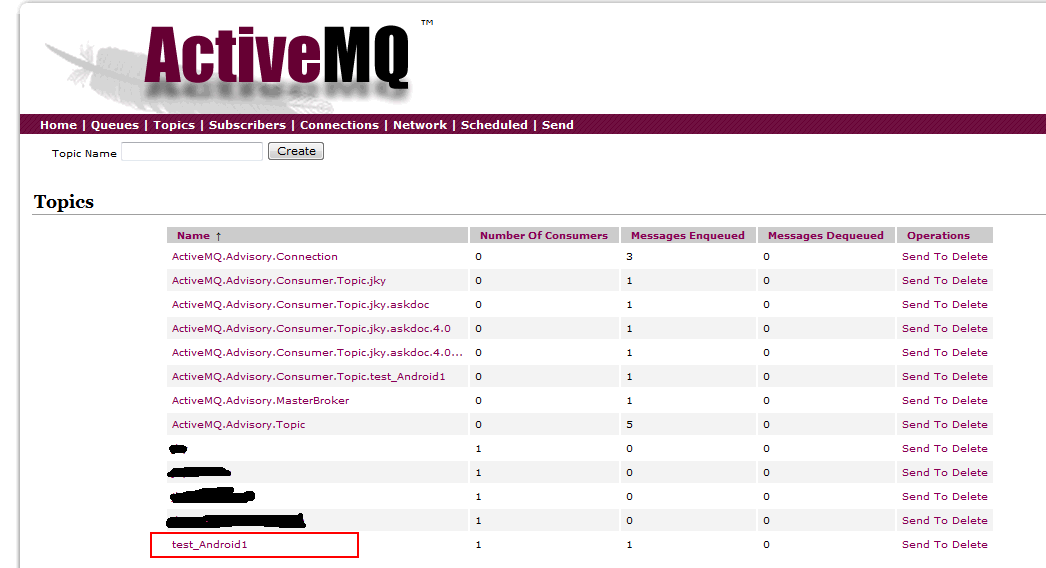Delete the topic ending in jky.askdoc

[x=969, y=304]
